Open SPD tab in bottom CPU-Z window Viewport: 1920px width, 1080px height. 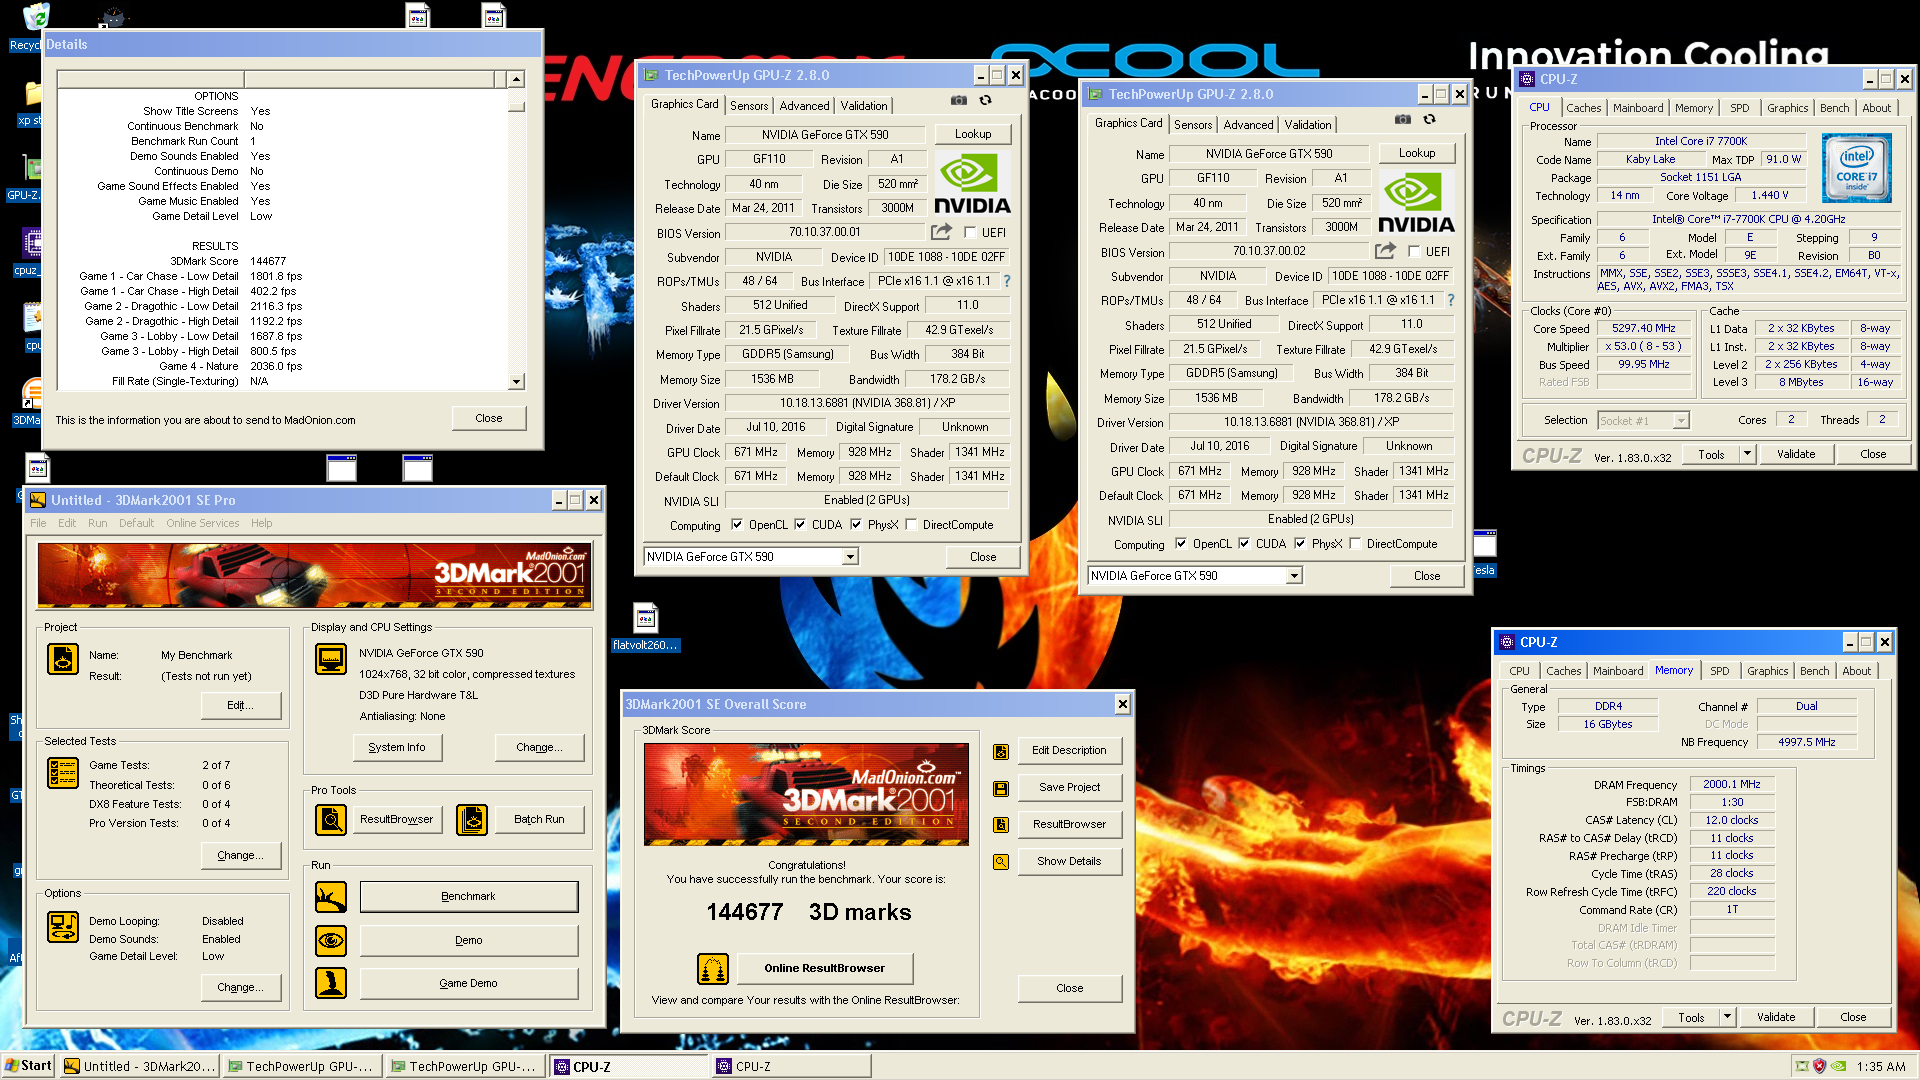tap(1719, 671)
